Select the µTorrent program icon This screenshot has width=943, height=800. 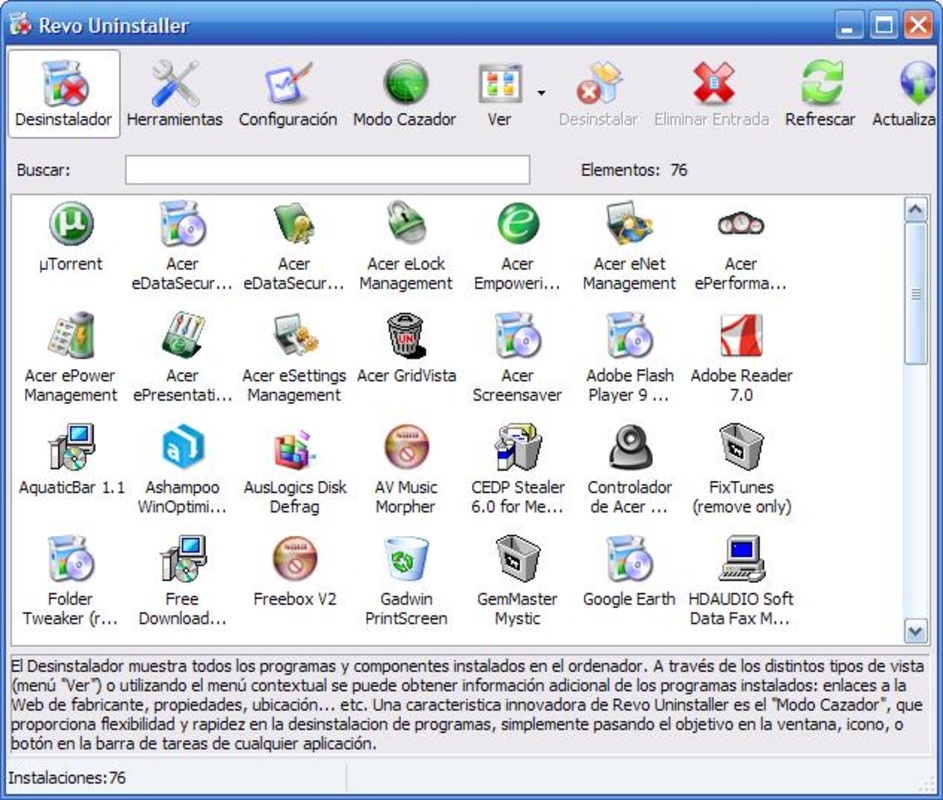click(71, 223)
